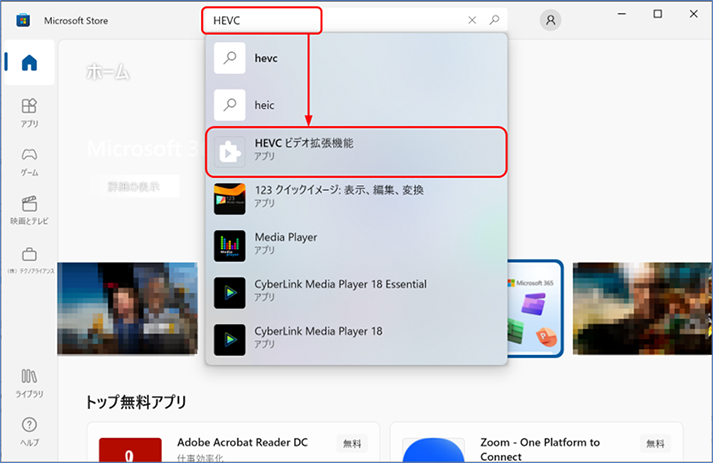This screenshot has width=713, height=463.
Task: Open the right featured banner thumbnail
Action: 642,308
